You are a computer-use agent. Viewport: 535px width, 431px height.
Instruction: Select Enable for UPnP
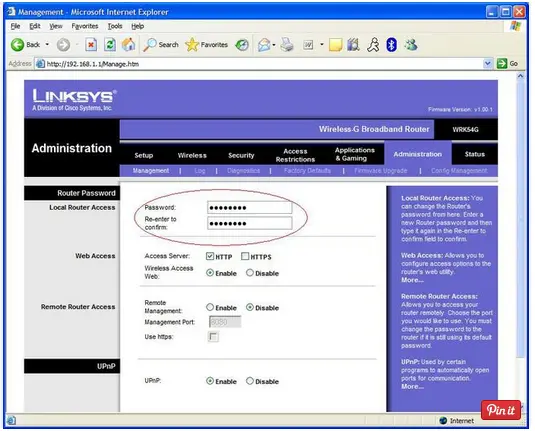210,381
